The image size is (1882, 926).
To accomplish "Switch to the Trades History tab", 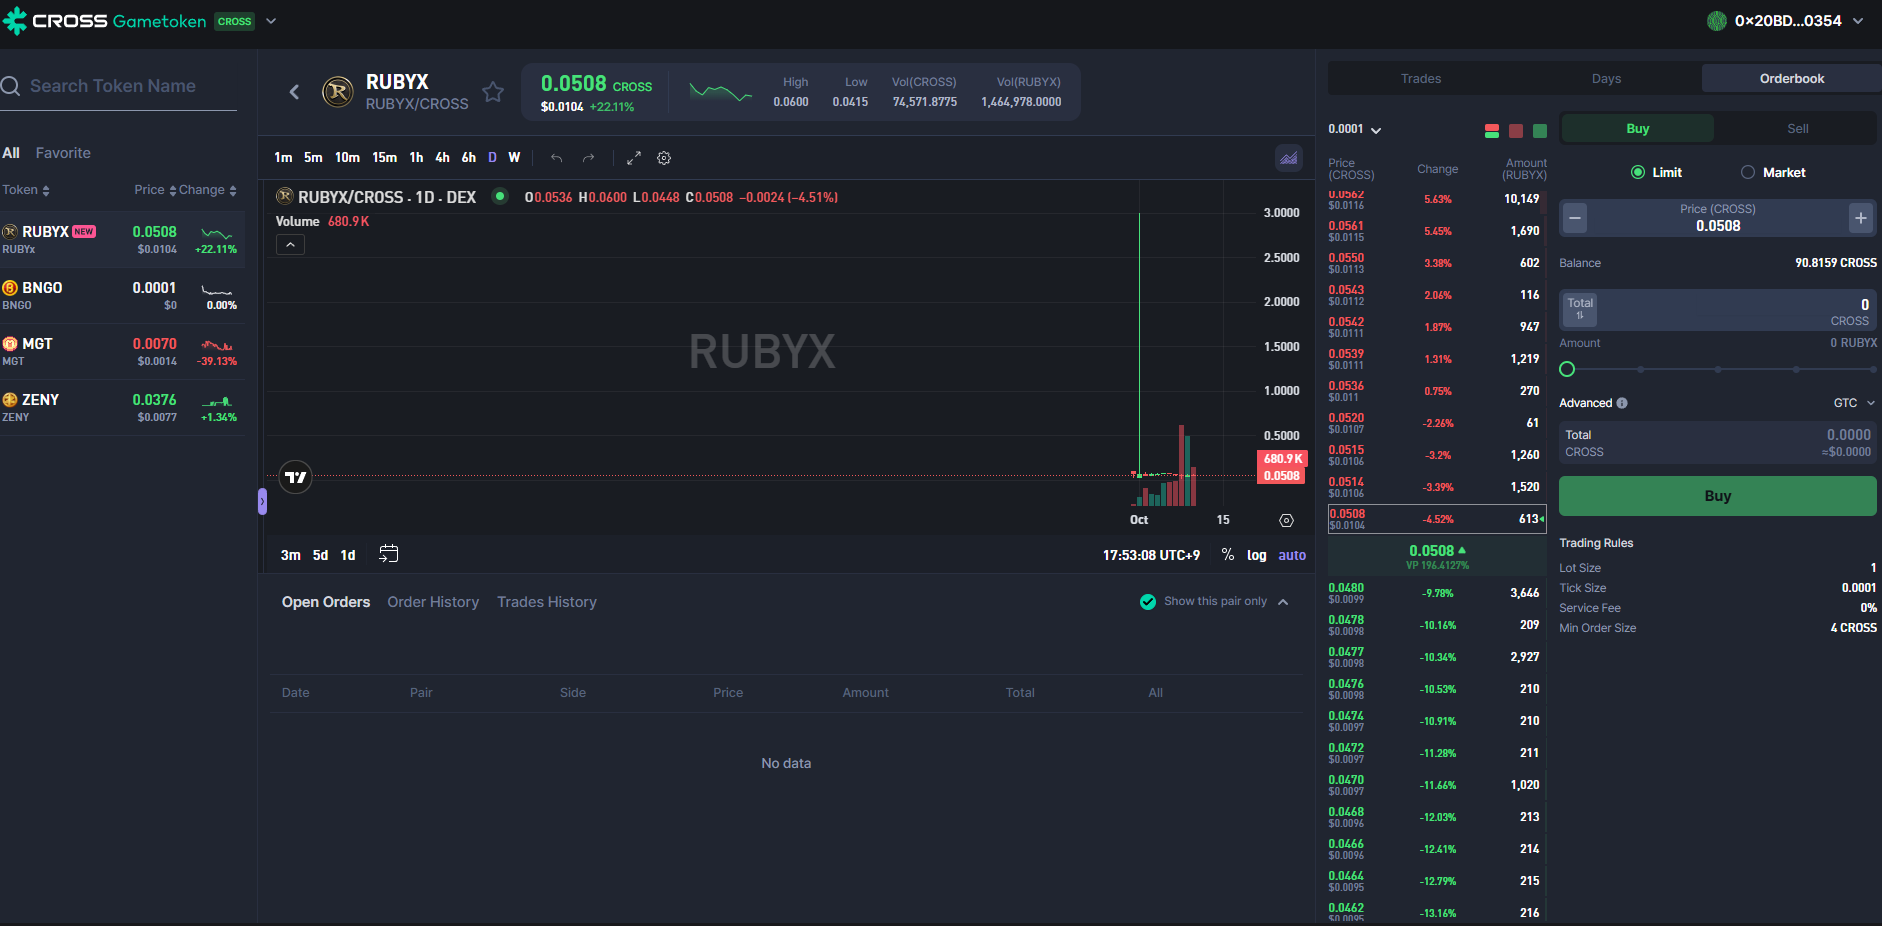I will click(547, 602).
